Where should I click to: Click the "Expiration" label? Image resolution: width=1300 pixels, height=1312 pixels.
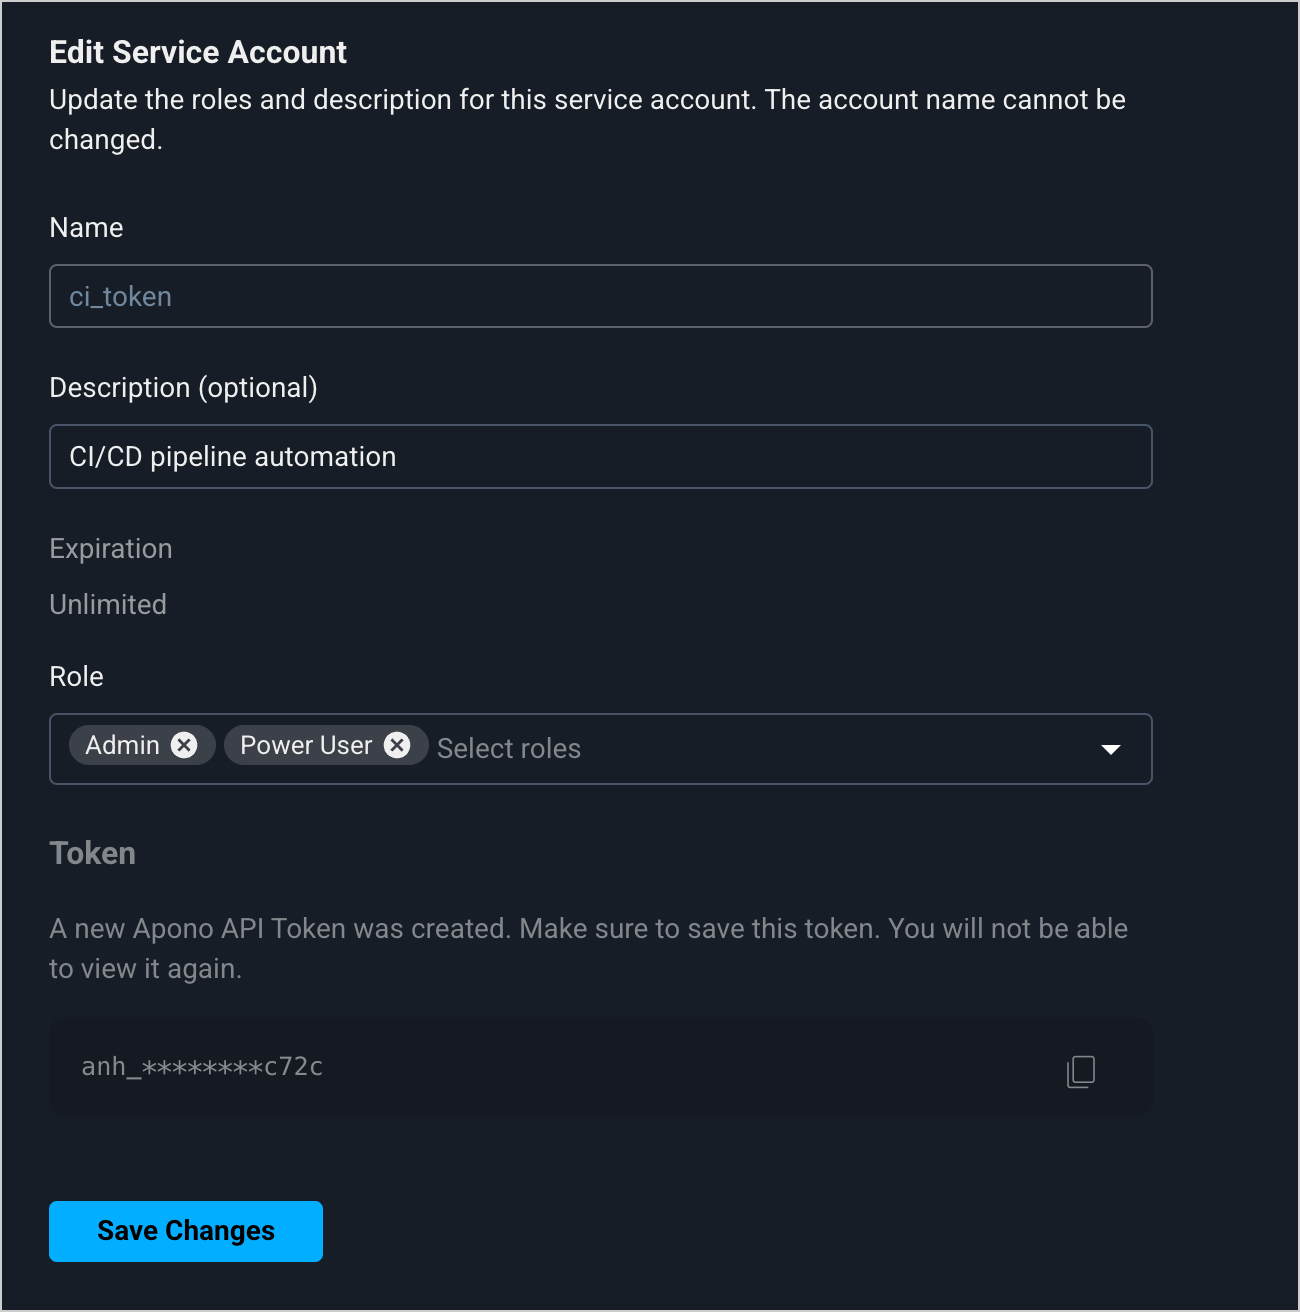(x=111, y=549)
